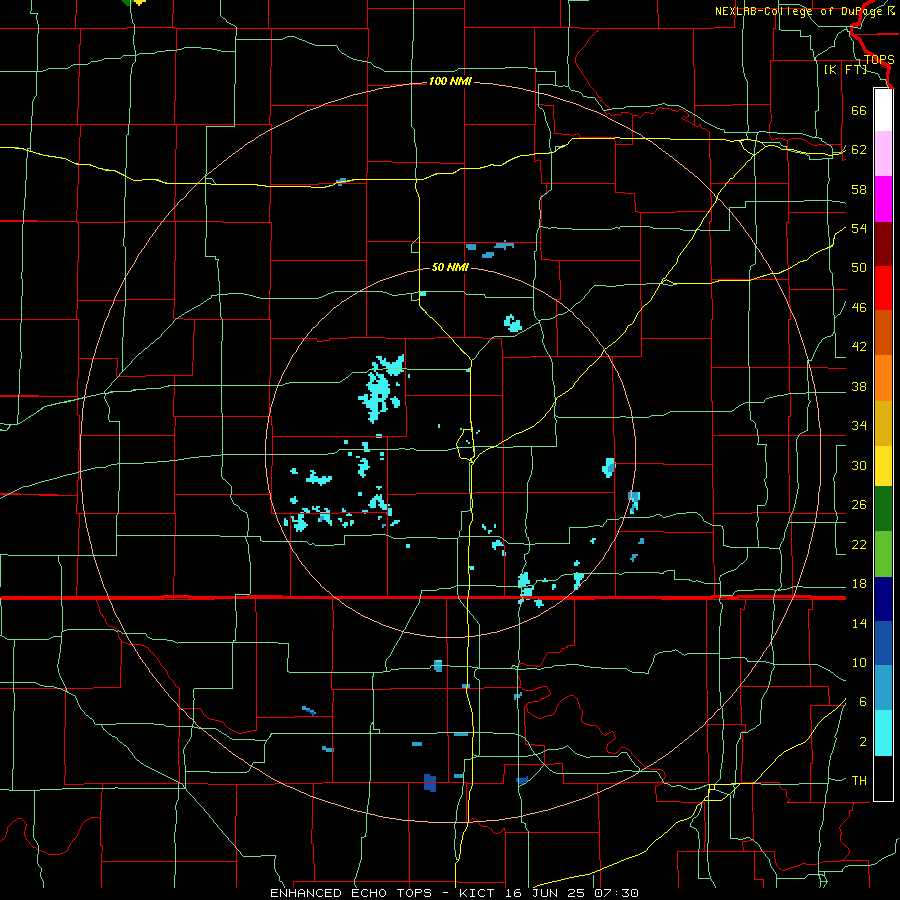This screenshot has height=900, width=900.
Task: Select the light orange legend swatch
Action: 883,378
